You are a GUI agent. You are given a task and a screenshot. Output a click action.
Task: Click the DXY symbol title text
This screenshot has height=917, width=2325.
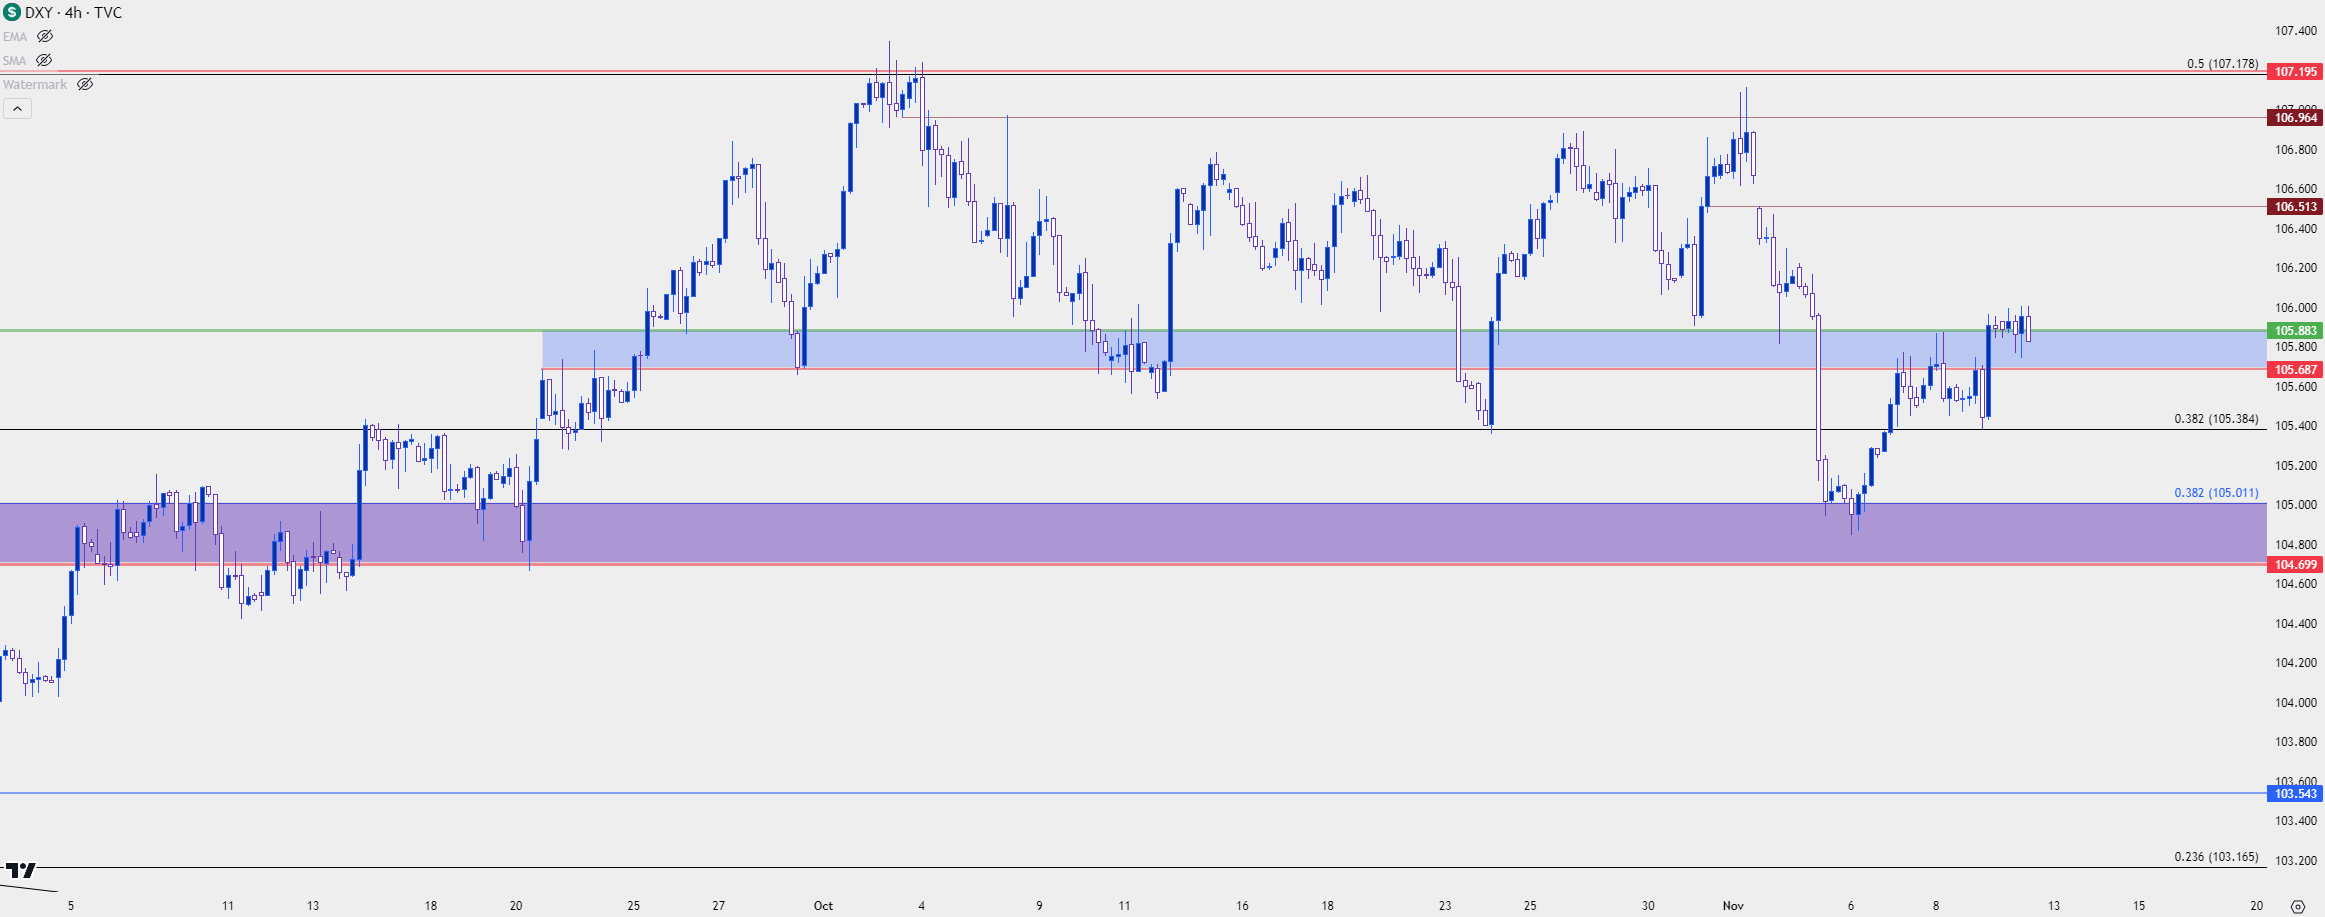pos(39,13)
